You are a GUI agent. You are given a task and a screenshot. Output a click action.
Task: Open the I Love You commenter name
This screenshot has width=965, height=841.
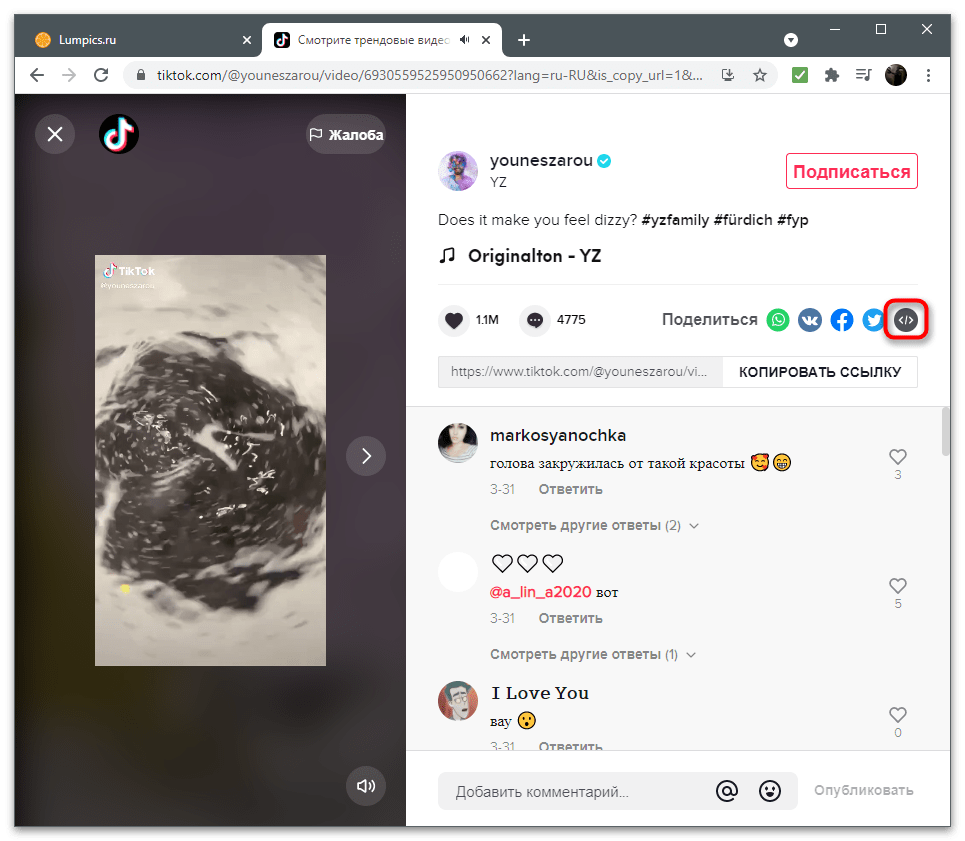540,693
